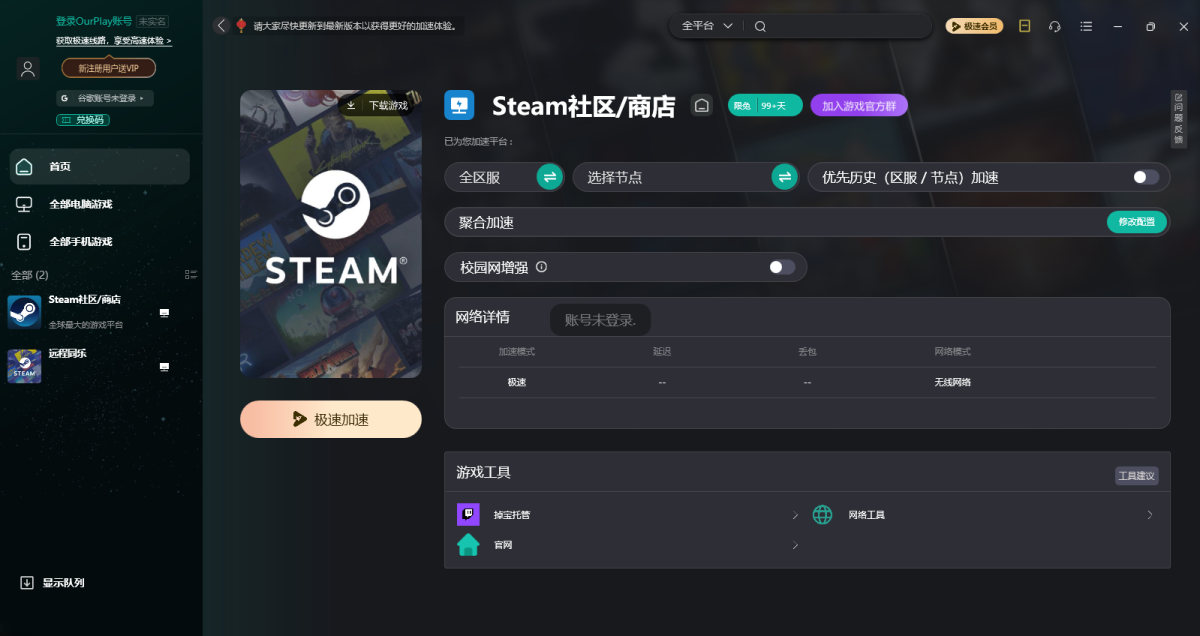
Task: Select 全部手机游戏 in the sidebar
Action: pos(81,241)
